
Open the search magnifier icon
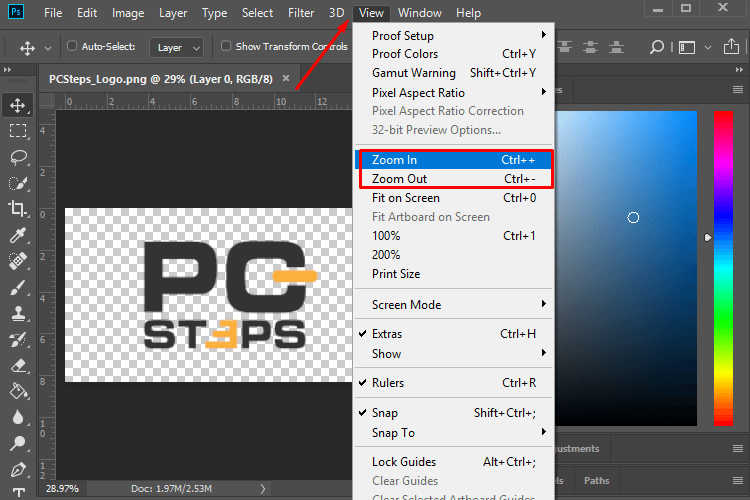[x=657, y=47]
